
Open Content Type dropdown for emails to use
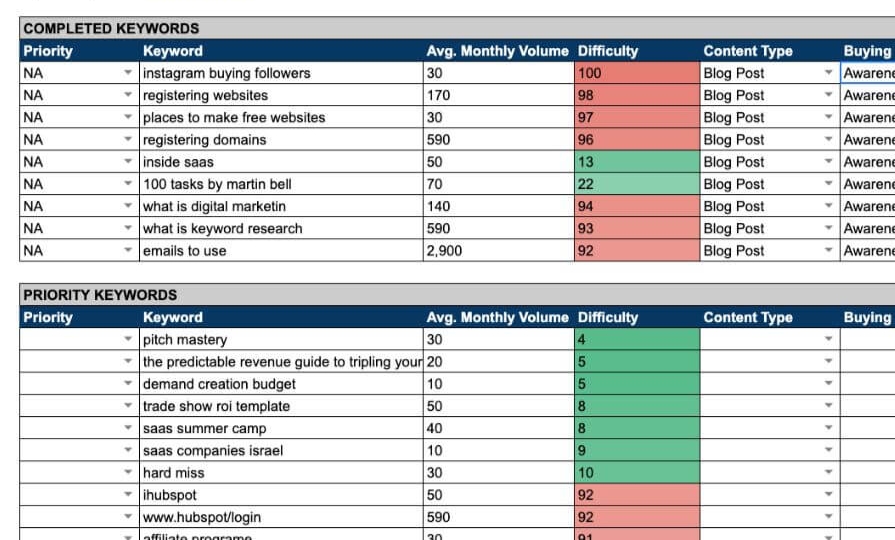click(828, 251)
